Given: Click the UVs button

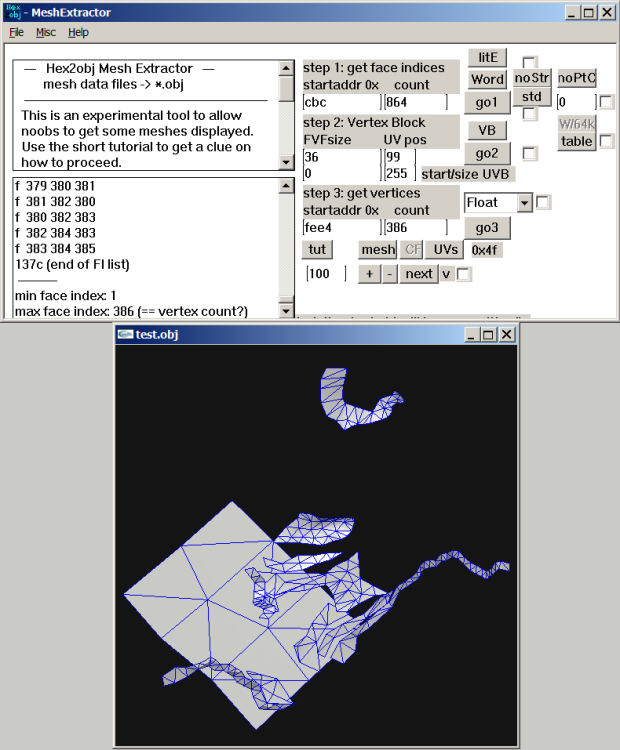Looking at the screenshot, I should [x=445, y=250].
